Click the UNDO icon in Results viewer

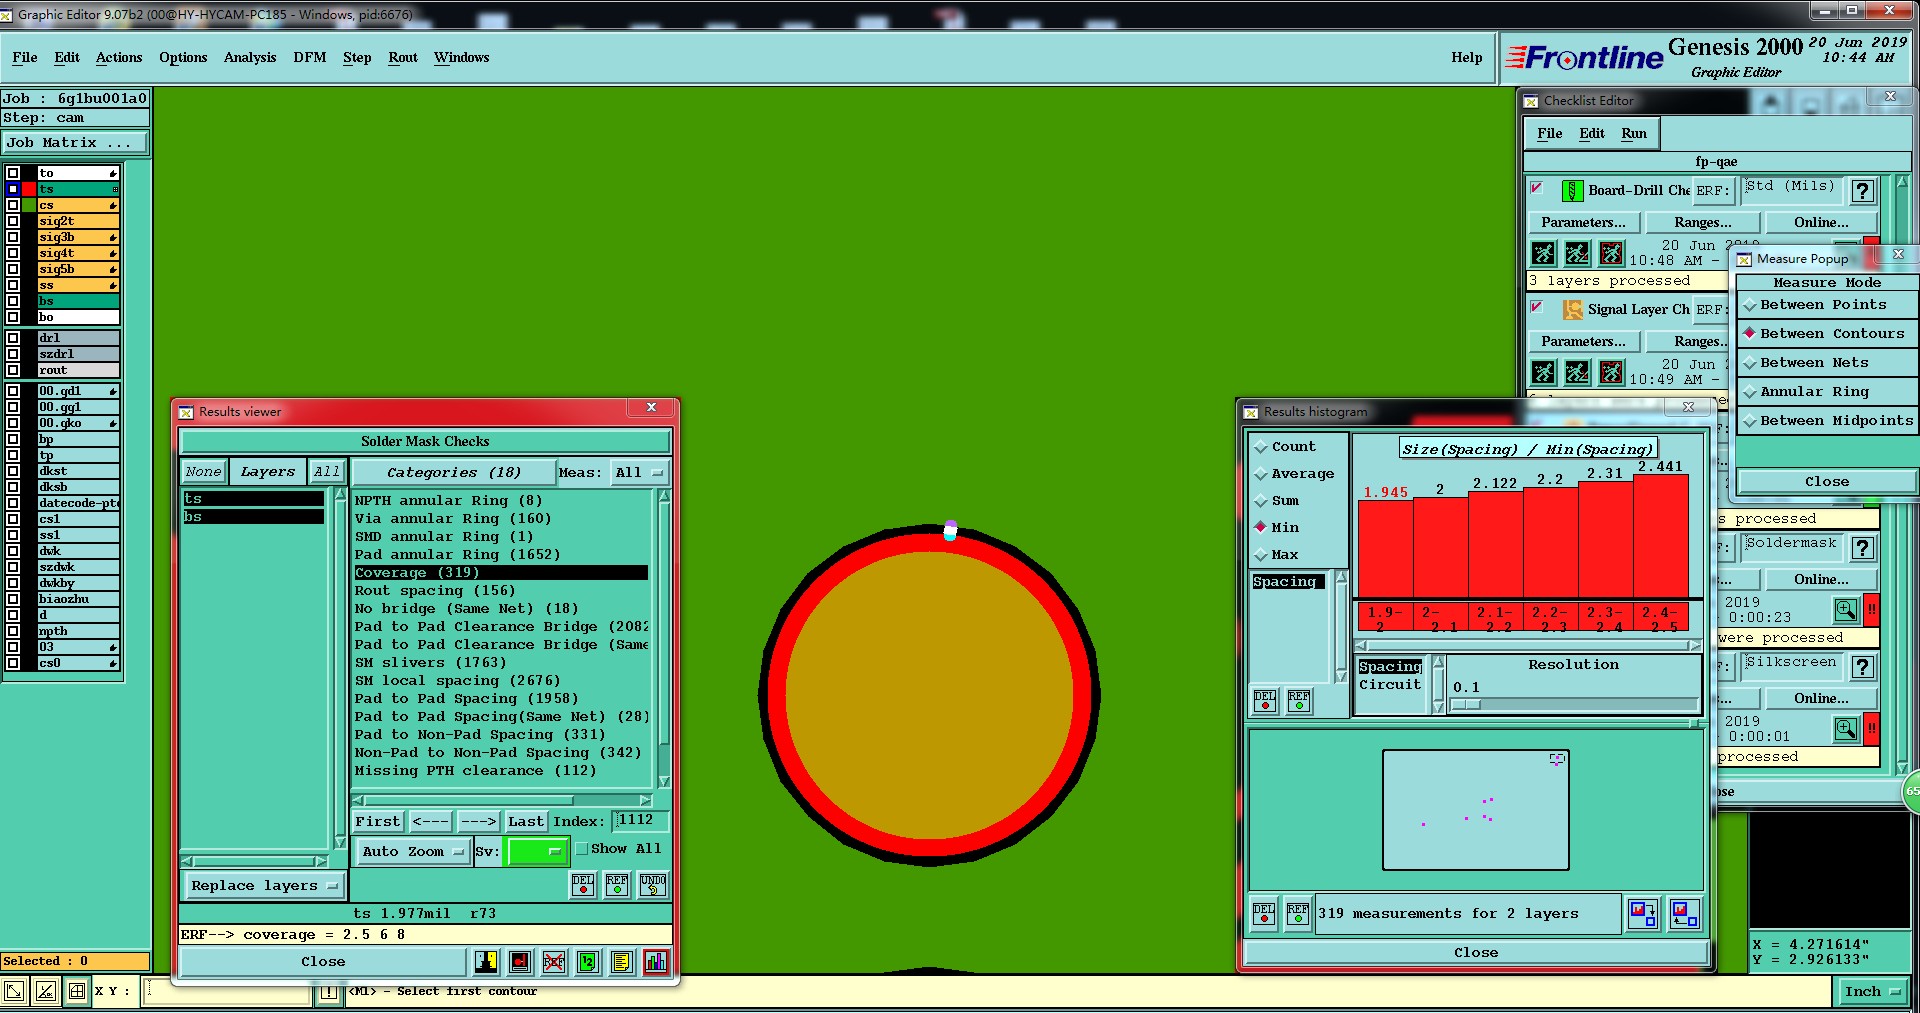pos(653,885)
